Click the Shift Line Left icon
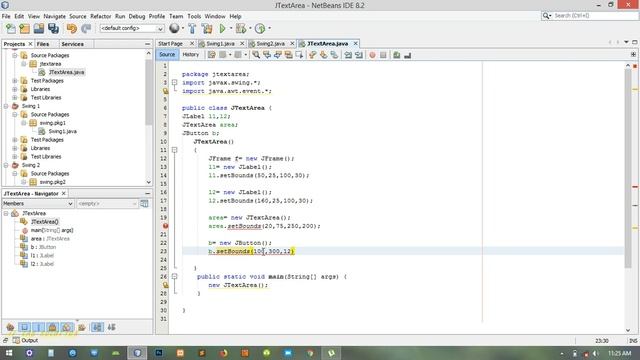Image resolution: width=640 pixels, height=360 pixels. (x=348, y=55)
